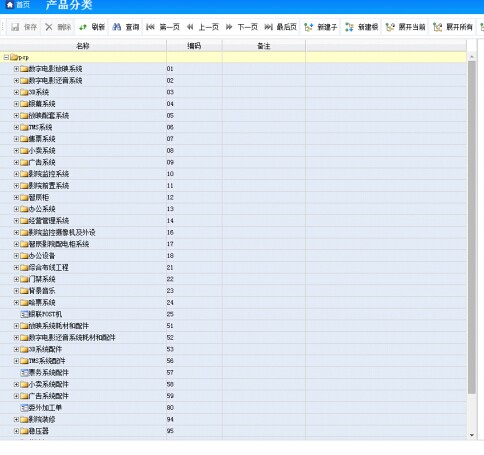Click the 刷新 refresh toolbar icon
This screenshot has width=484, height=455.
coord(83,27)
